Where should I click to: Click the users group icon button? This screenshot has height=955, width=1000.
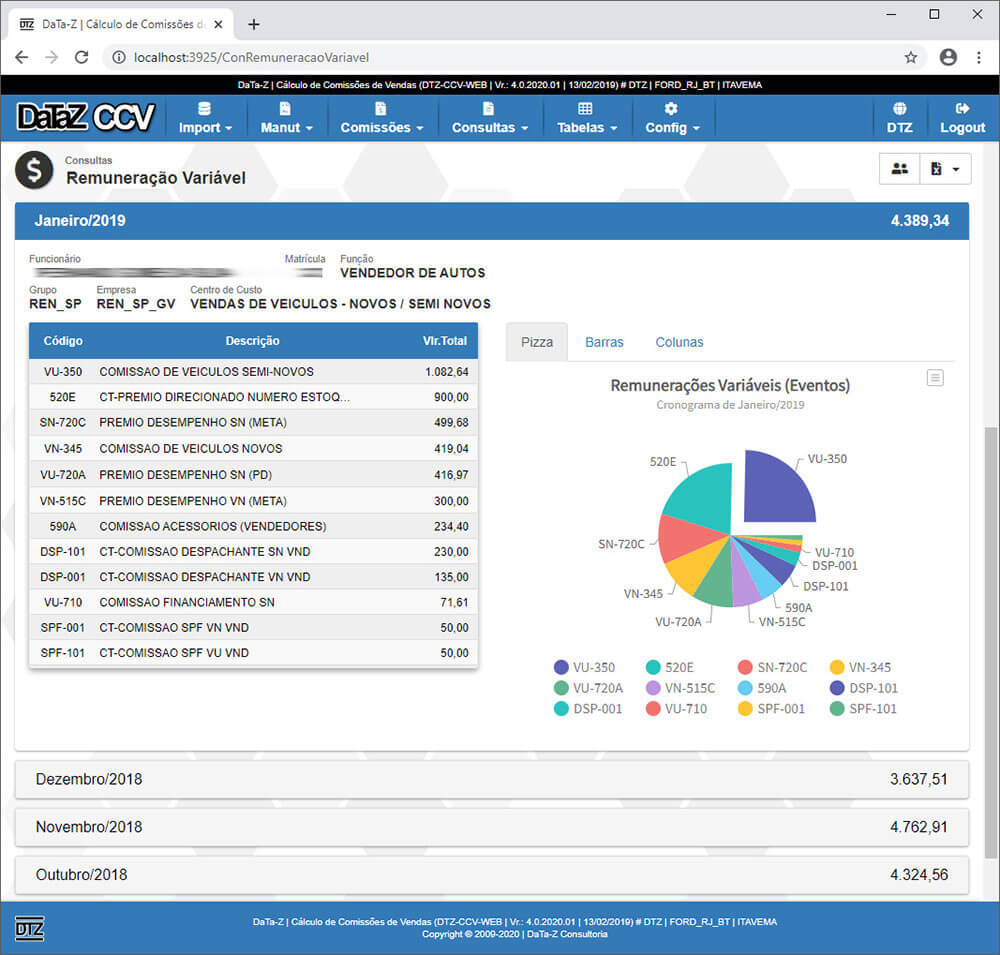(899, 169)
